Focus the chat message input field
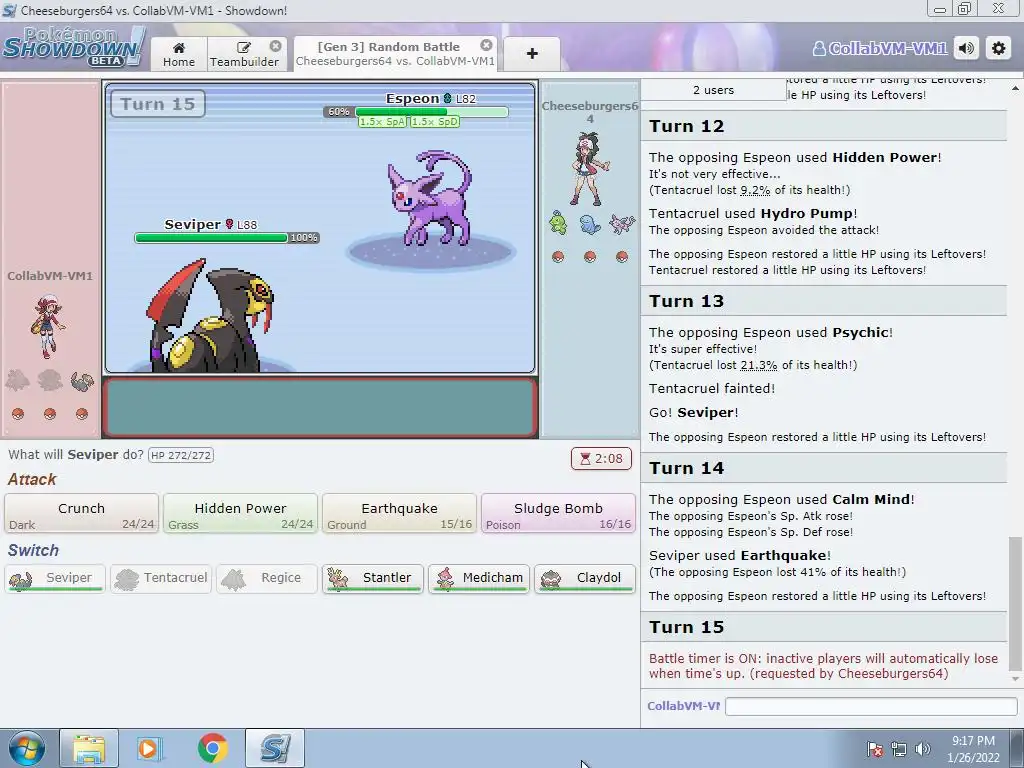Image resolution: width=1024 pixels, height=768 pixels. coord(871,706)
